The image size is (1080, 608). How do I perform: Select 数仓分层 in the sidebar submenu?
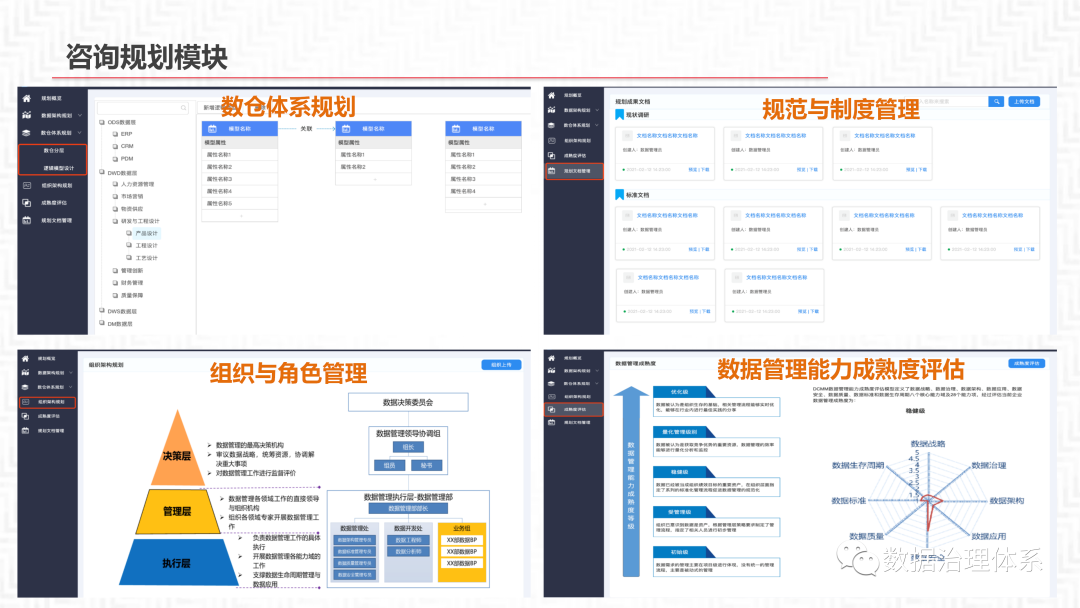pos(54,150)
